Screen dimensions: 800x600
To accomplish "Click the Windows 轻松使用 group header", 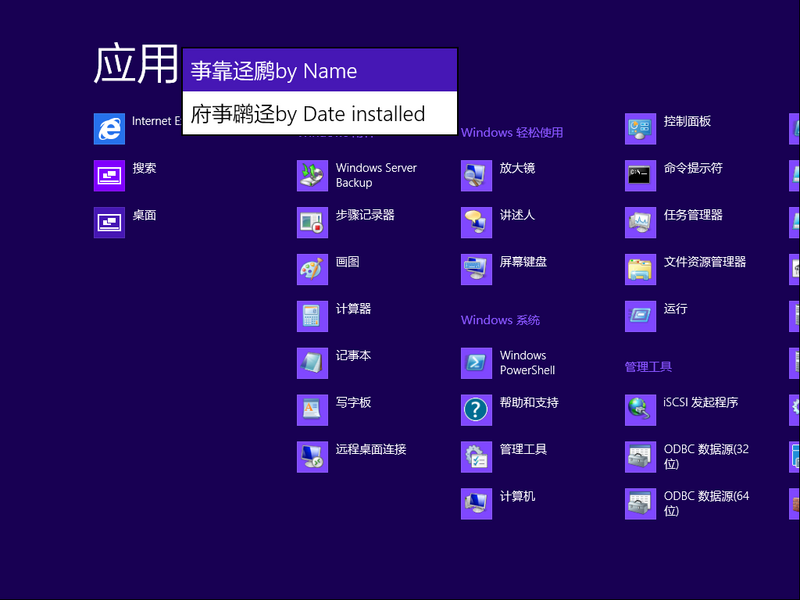I will tap(512, 133).
